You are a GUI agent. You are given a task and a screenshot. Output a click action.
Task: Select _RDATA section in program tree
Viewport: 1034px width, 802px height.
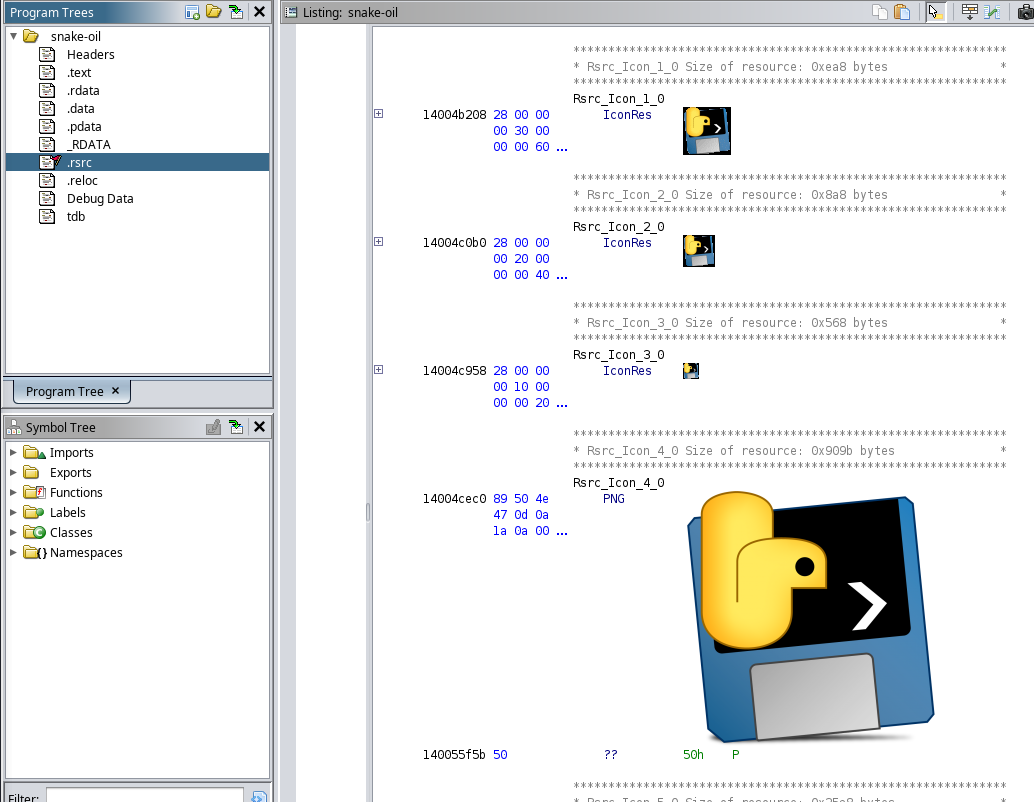pyautogui.click(x=88, y=144)
